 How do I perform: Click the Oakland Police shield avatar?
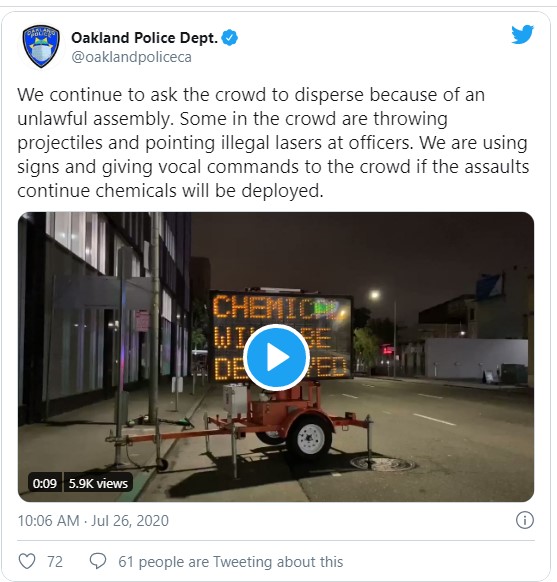[41, 47]
